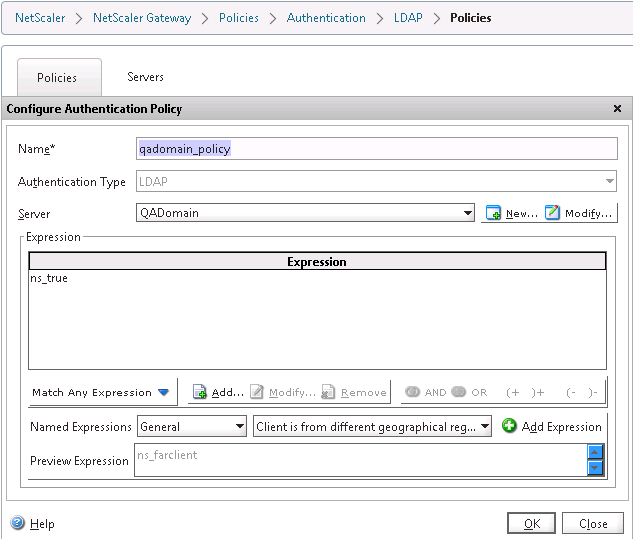Click the Modify server icon button
This screenshot has width=633, height=539.
(553, 213)
